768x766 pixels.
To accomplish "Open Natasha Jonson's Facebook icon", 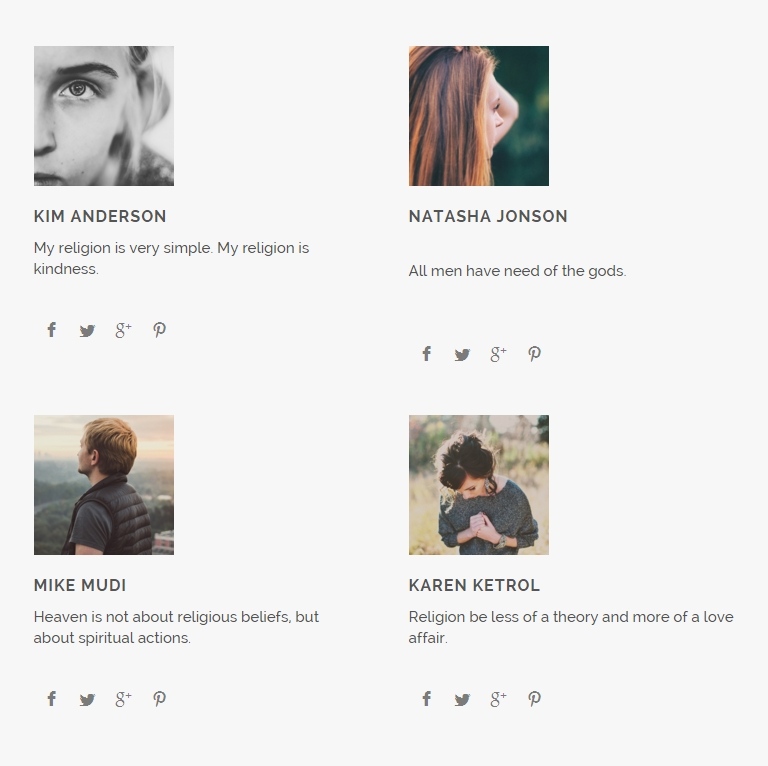I will pos(427,354).
